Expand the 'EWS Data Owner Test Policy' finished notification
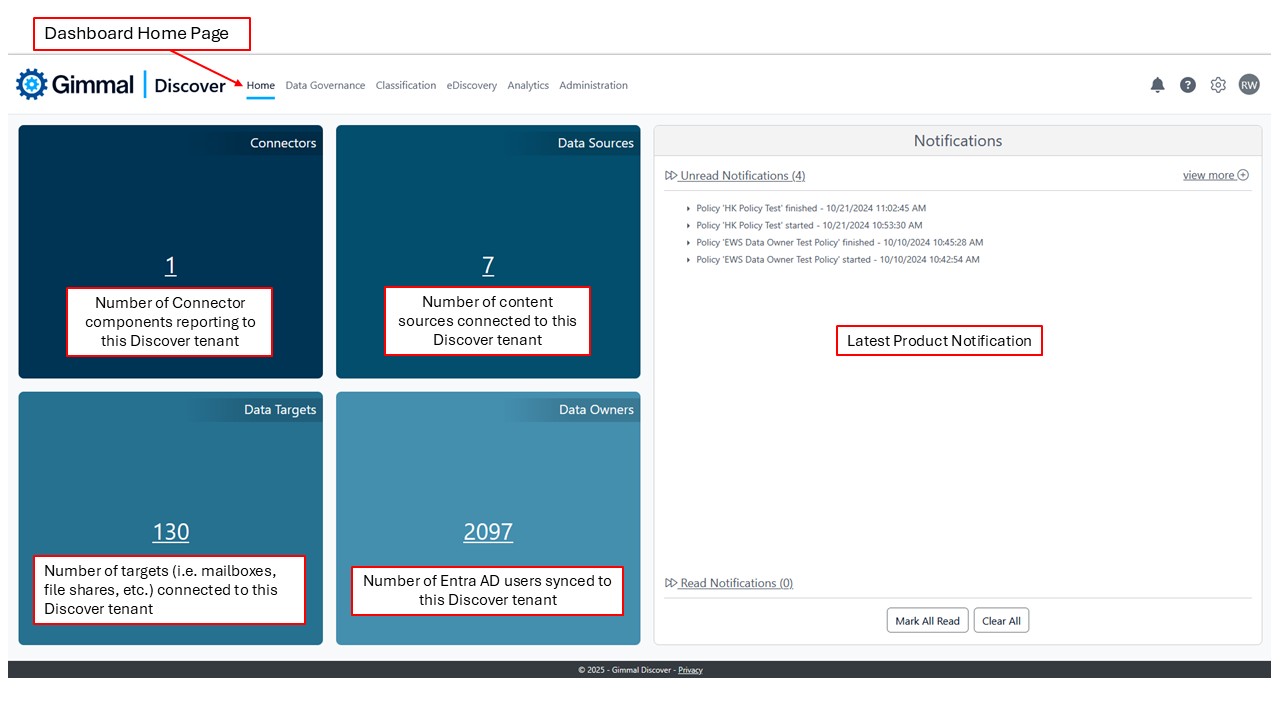 click(688, 242)
